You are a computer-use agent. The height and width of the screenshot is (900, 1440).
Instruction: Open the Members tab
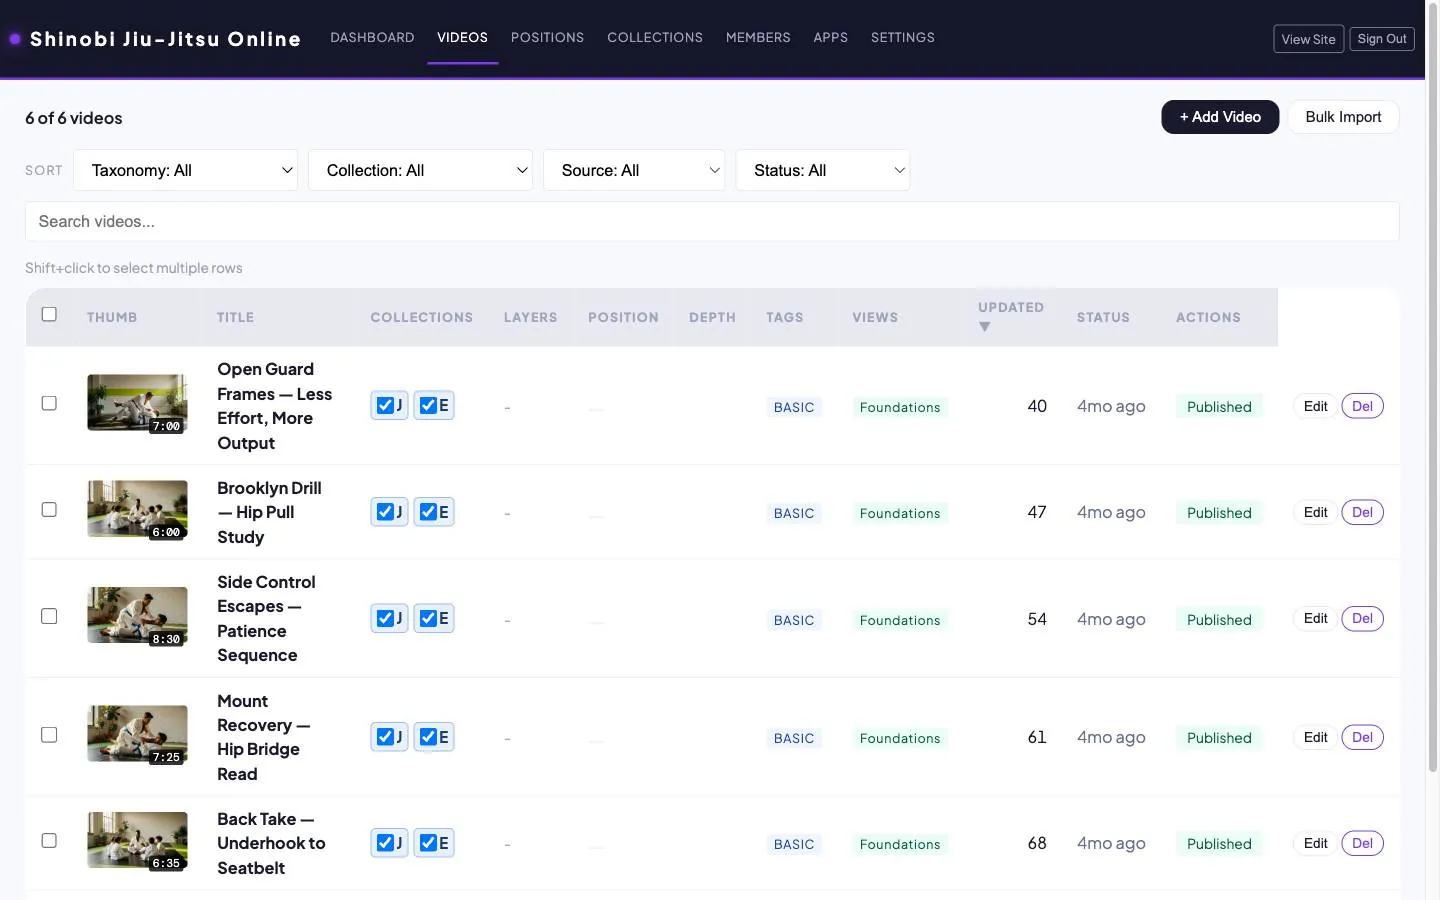758,38
